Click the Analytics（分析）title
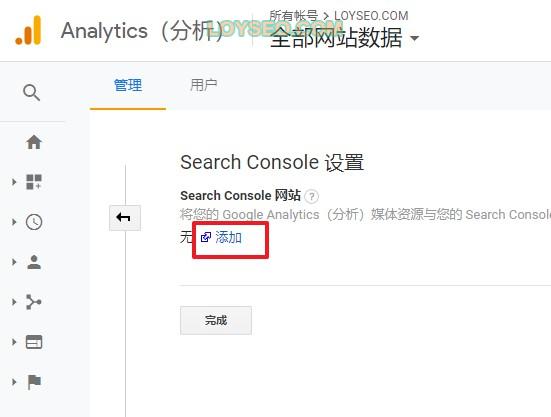551x417 pixels. [142, 31]
